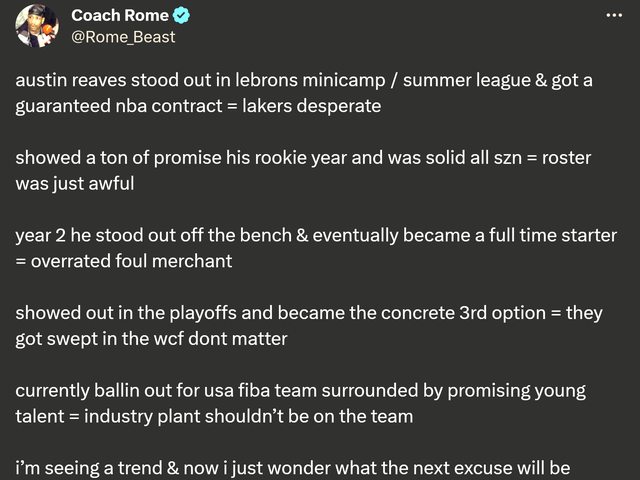Open the @Rome_Beast handle link
The height and width of the screenshot is (480, 640).
(123, 37)
